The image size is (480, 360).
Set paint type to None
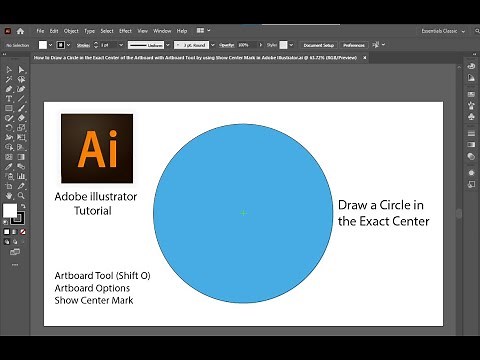click(x=23, y=232)
